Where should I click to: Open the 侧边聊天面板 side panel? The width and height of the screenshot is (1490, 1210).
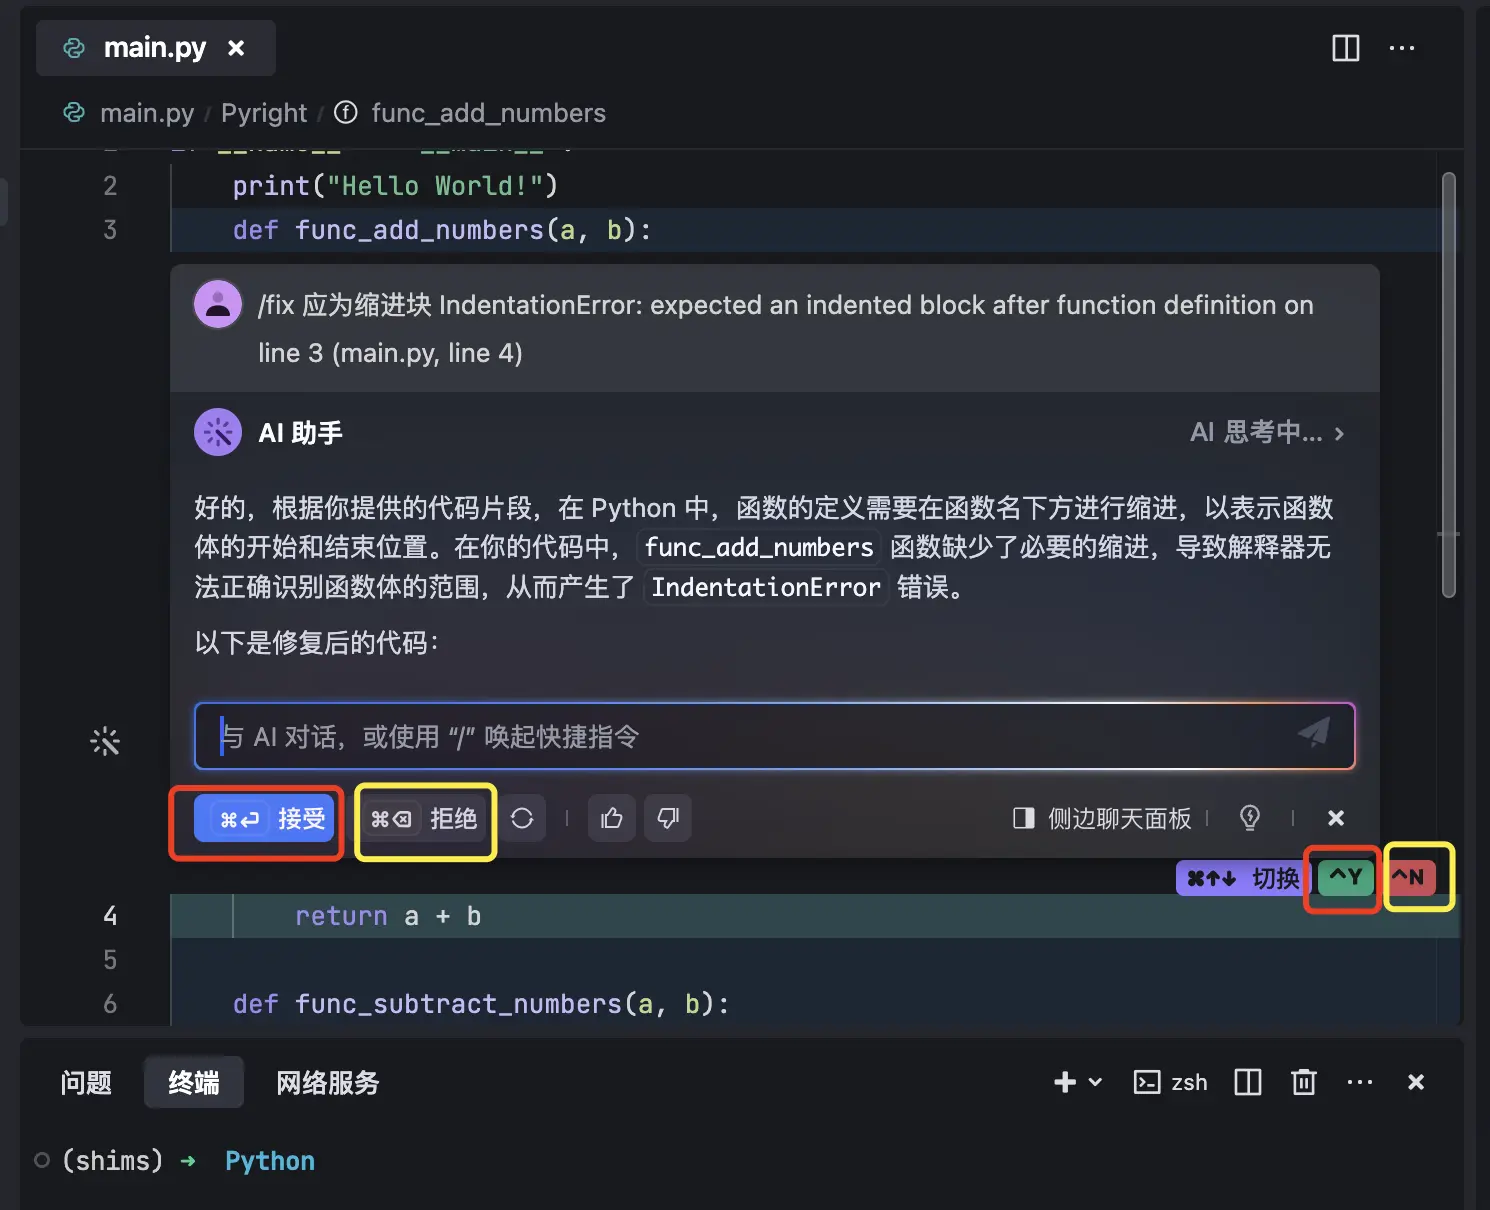coord(1103,819)
